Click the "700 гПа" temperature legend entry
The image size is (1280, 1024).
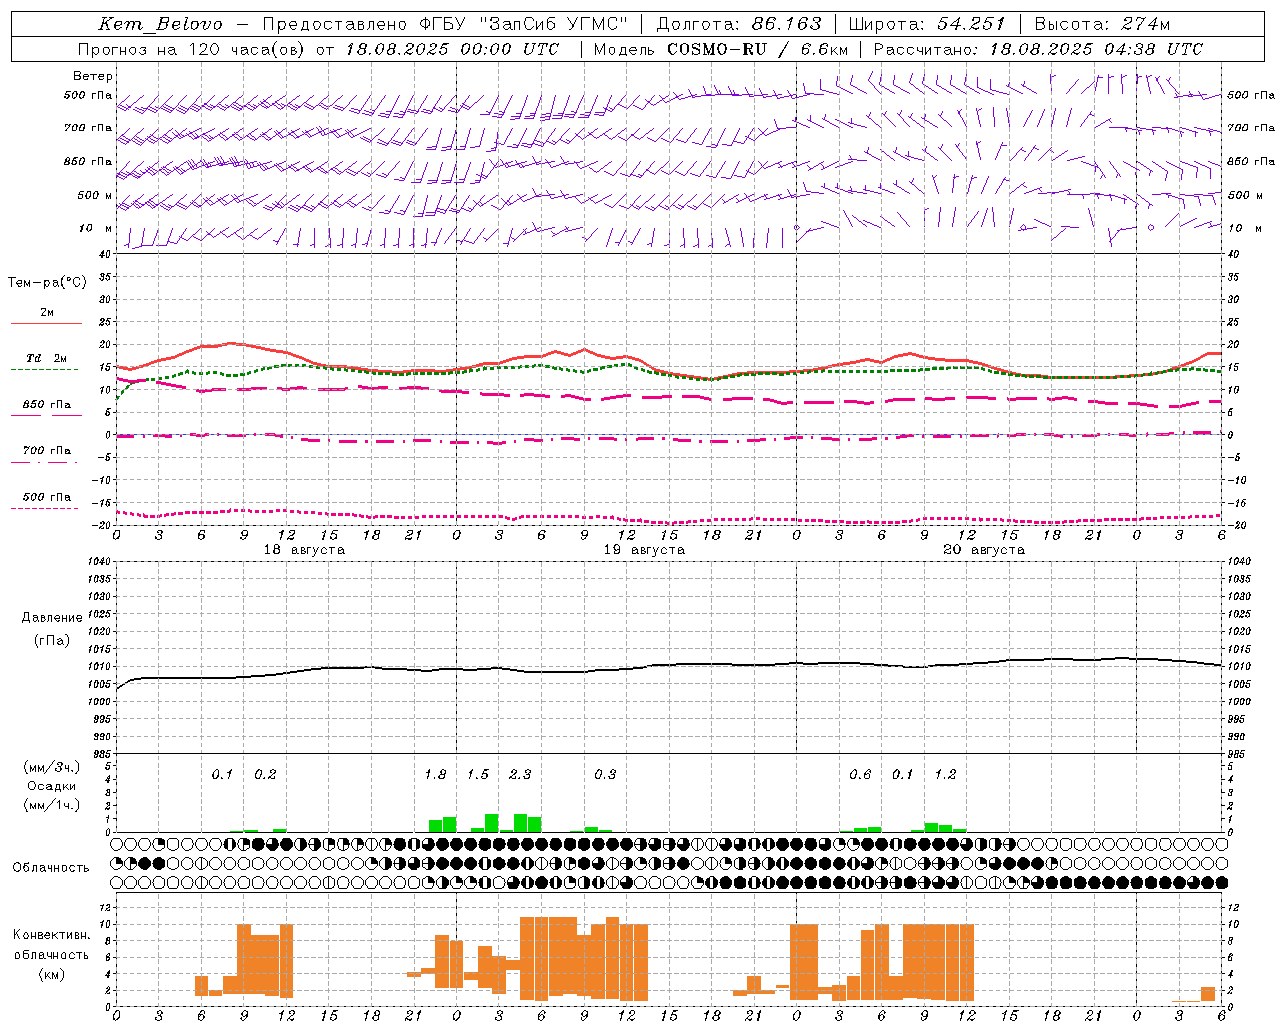(47, 451)
